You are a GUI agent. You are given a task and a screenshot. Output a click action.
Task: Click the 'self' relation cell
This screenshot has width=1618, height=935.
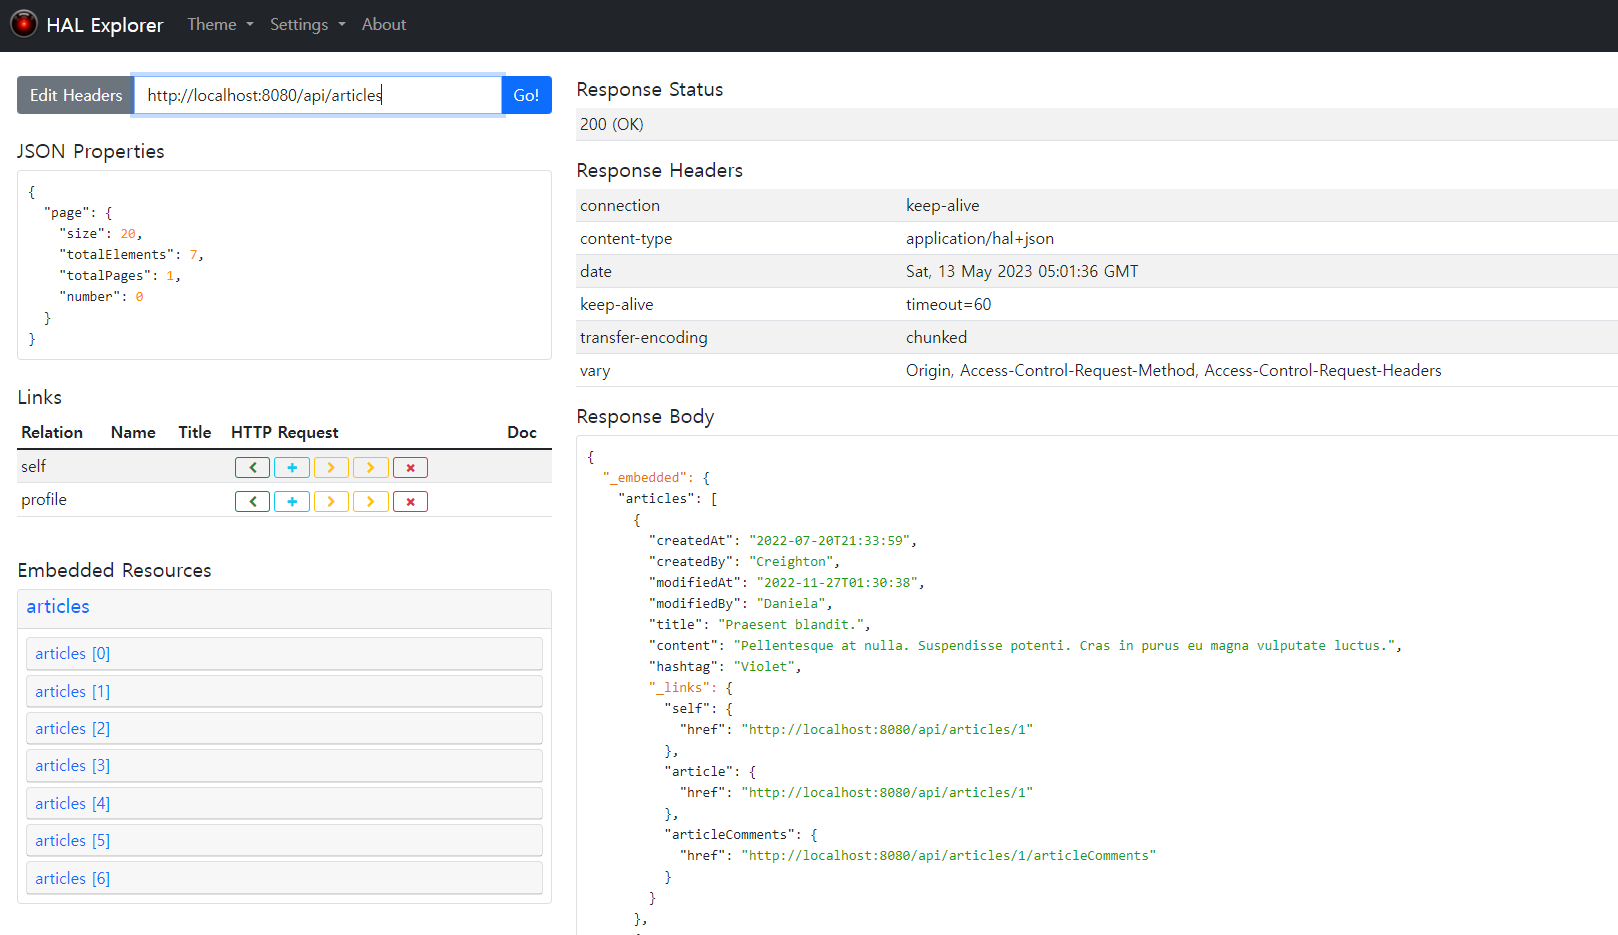(34, 466)
